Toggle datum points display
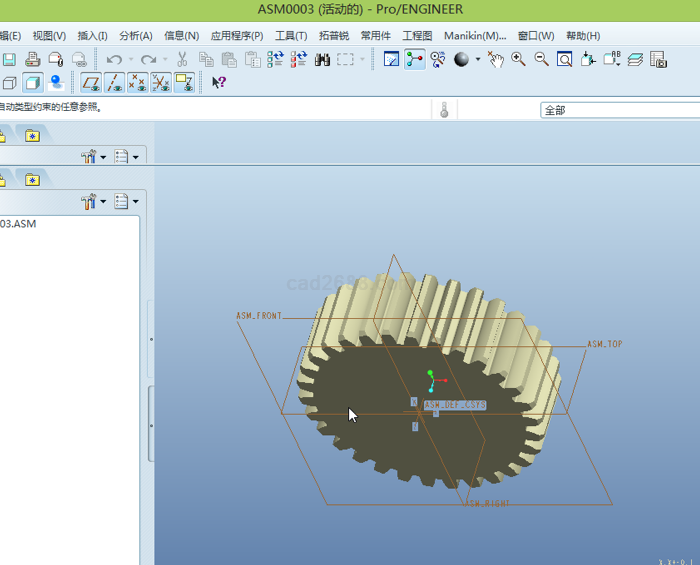 click(x=137, y=83)
